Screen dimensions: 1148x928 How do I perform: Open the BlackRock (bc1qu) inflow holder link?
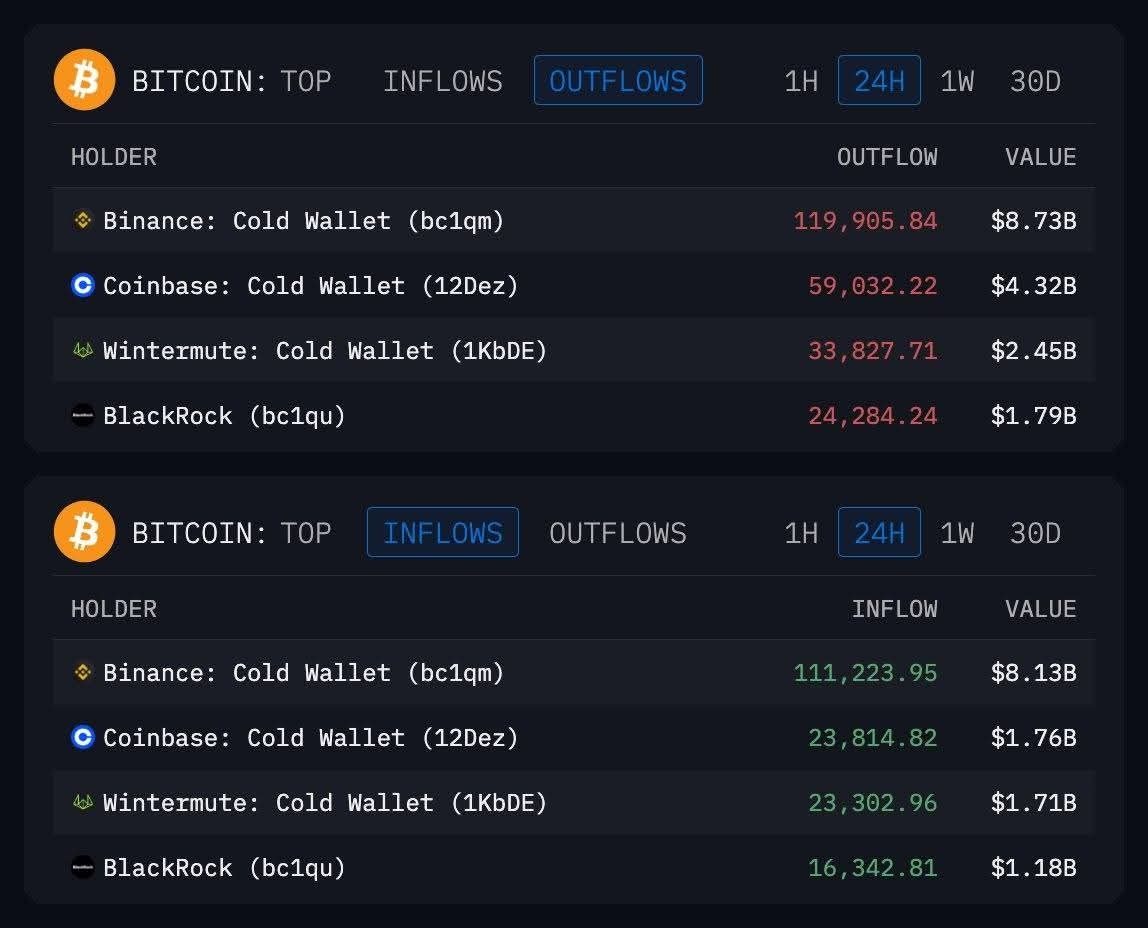point(224,868)
